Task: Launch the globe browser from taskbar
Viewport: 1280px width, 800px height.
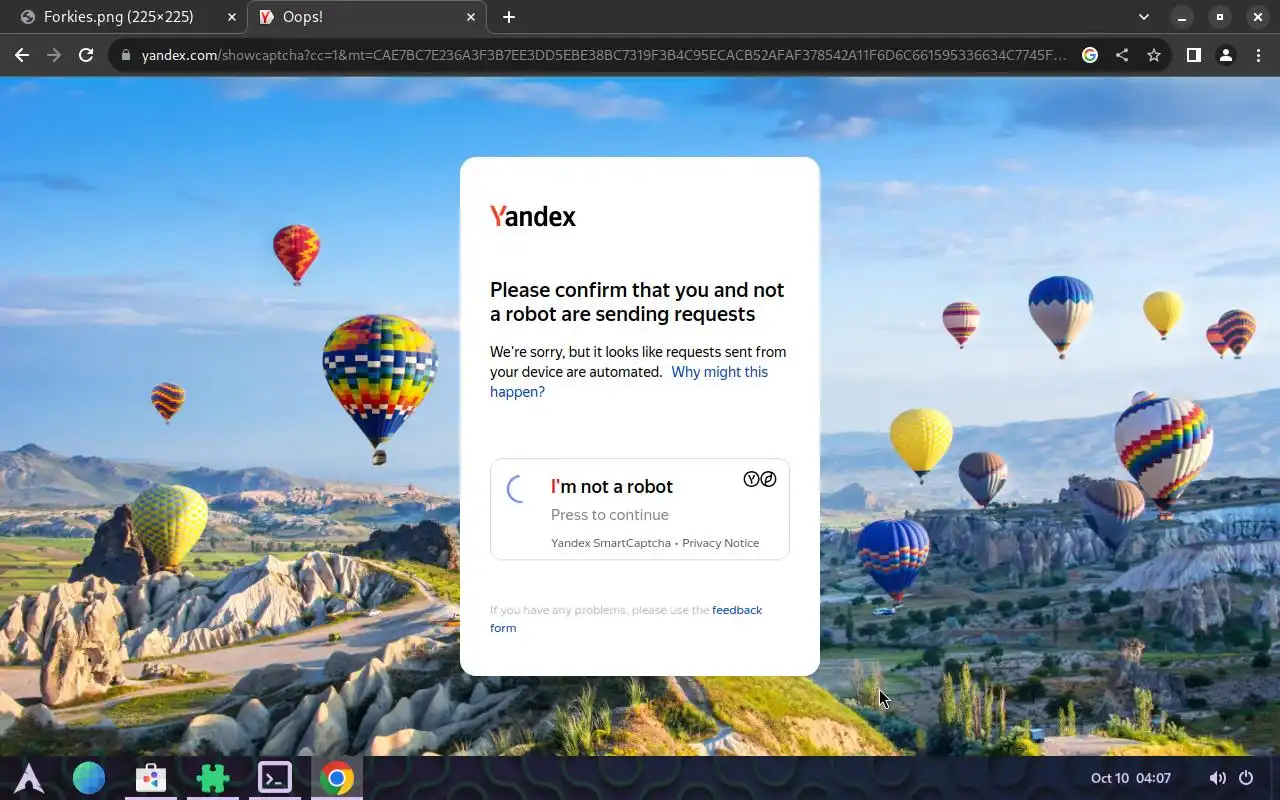Action: (x=89, y=778)
